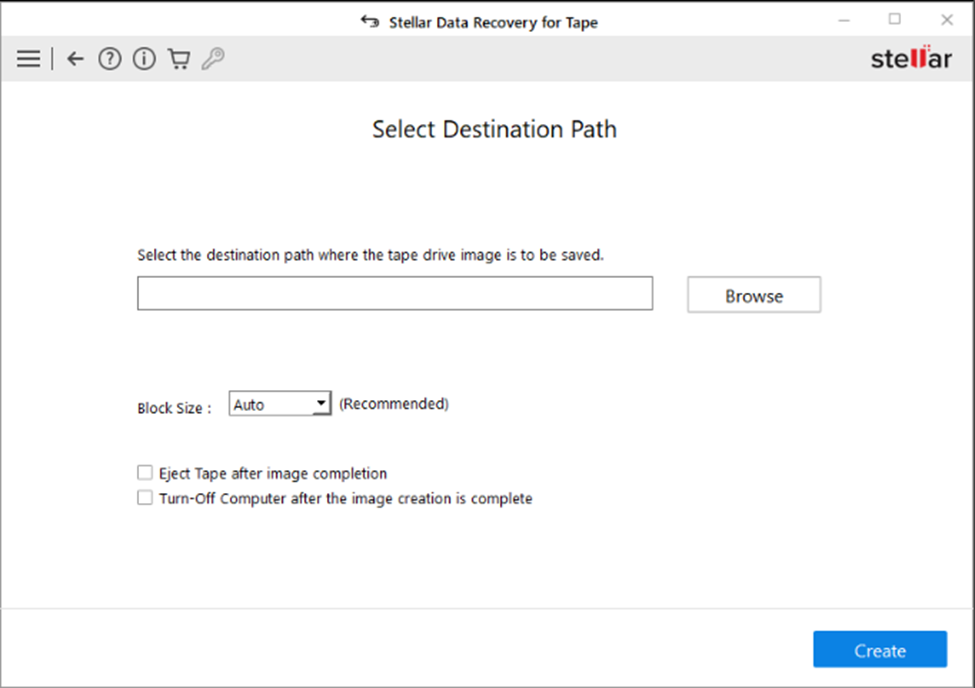The image size is (975, 688).
Task: Tick the Turn-Off Computer checkbox
Action: (x=145, y=498)
